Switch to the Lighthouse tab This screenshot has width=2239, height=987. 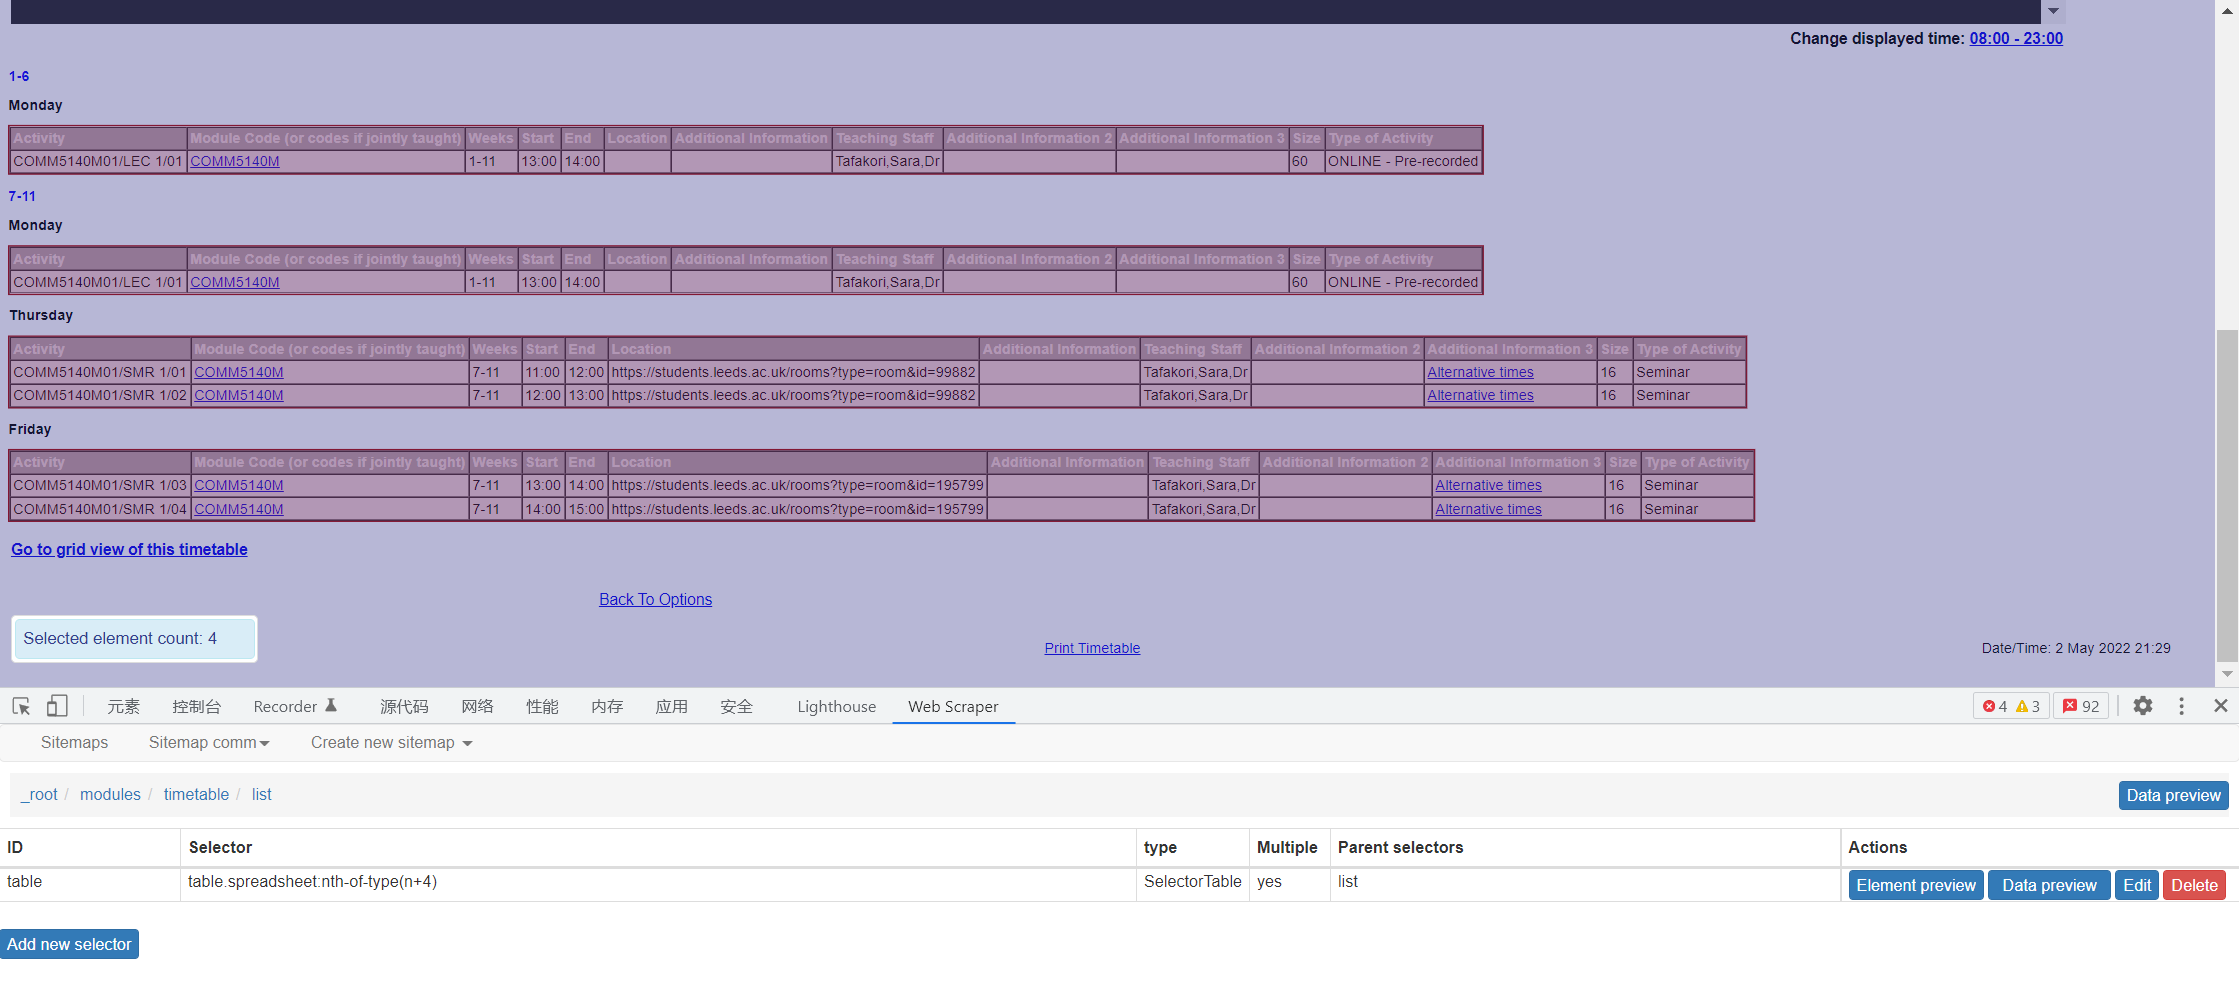(836, 706)
